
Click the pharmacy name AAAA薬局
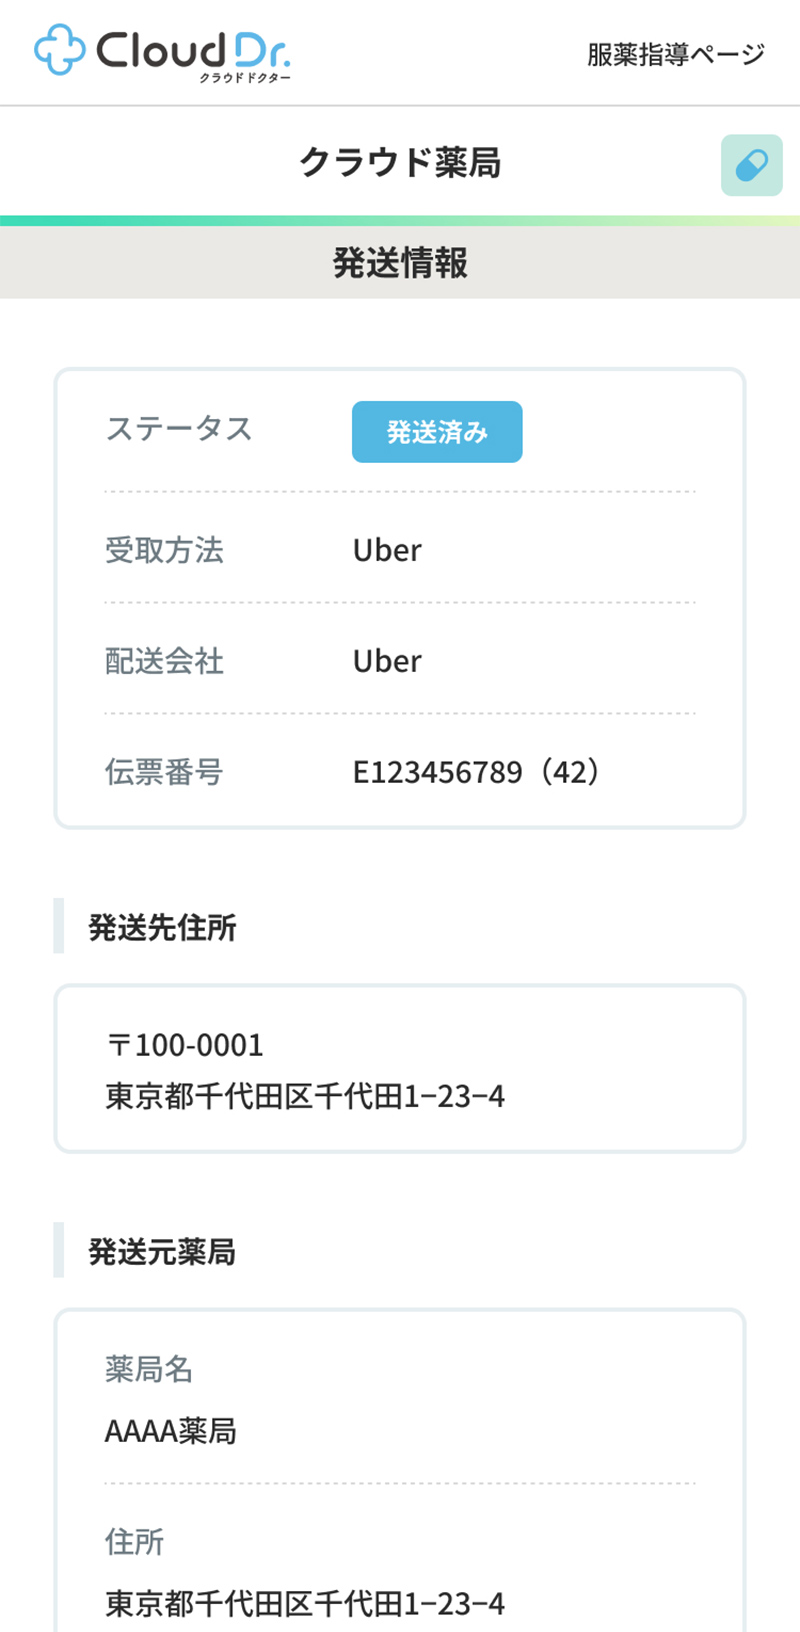coord(171,1431)
